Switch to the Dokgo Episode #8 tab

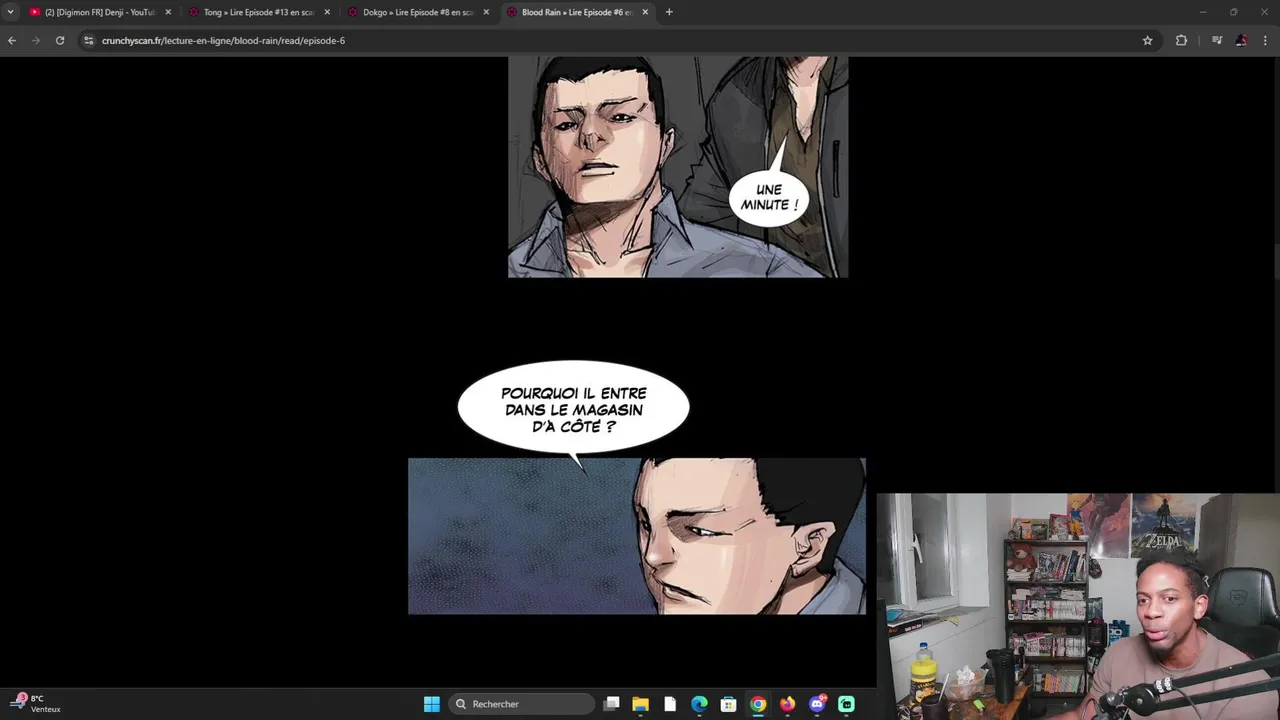[x=418, y=12]
